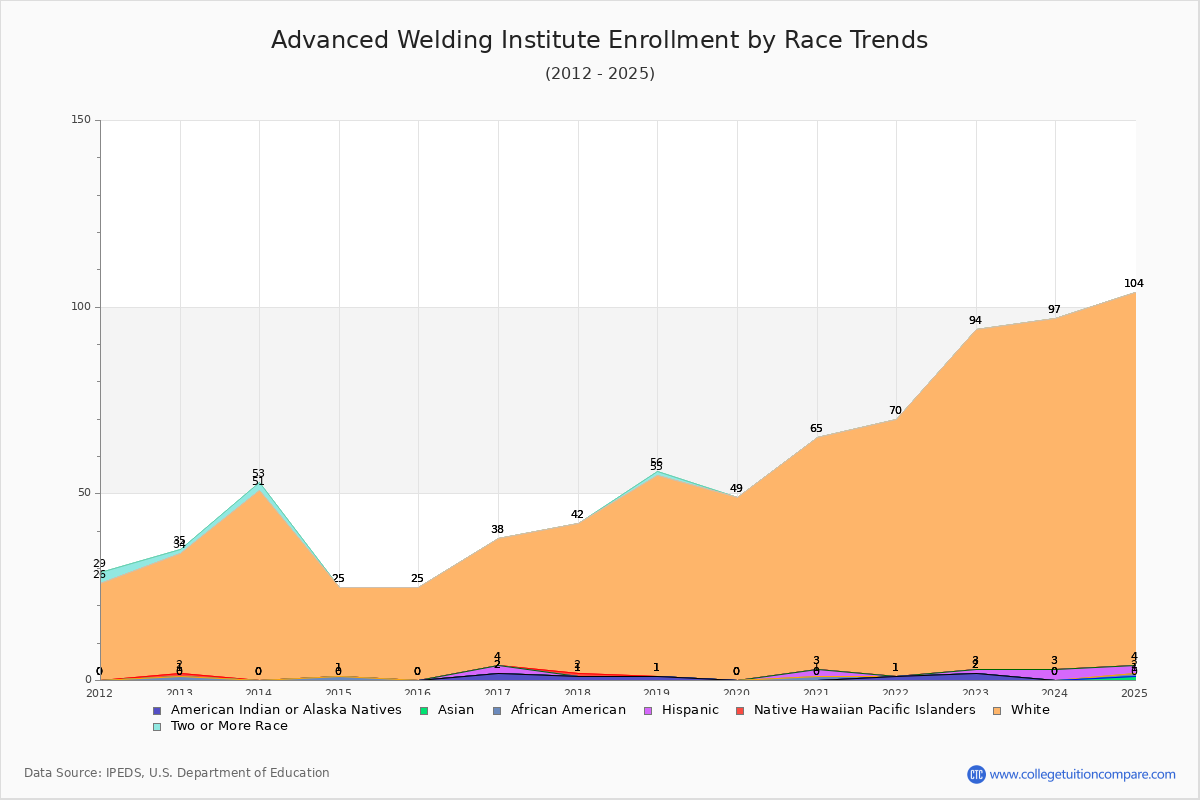Click the 2012 x-axis label

pyautogui.click(x=100, y=693)
